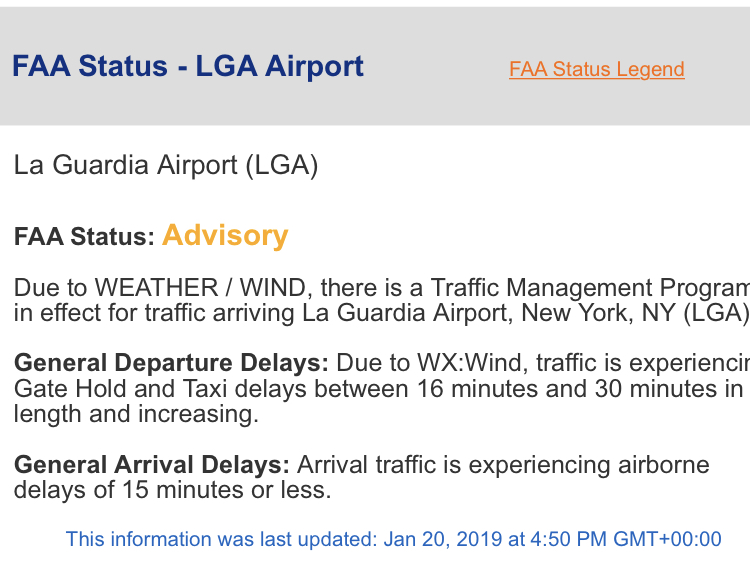This screenshot has width=750, height=587.
Task: Click the 'Due to WX:Wind' departure text
Action: 432,363
